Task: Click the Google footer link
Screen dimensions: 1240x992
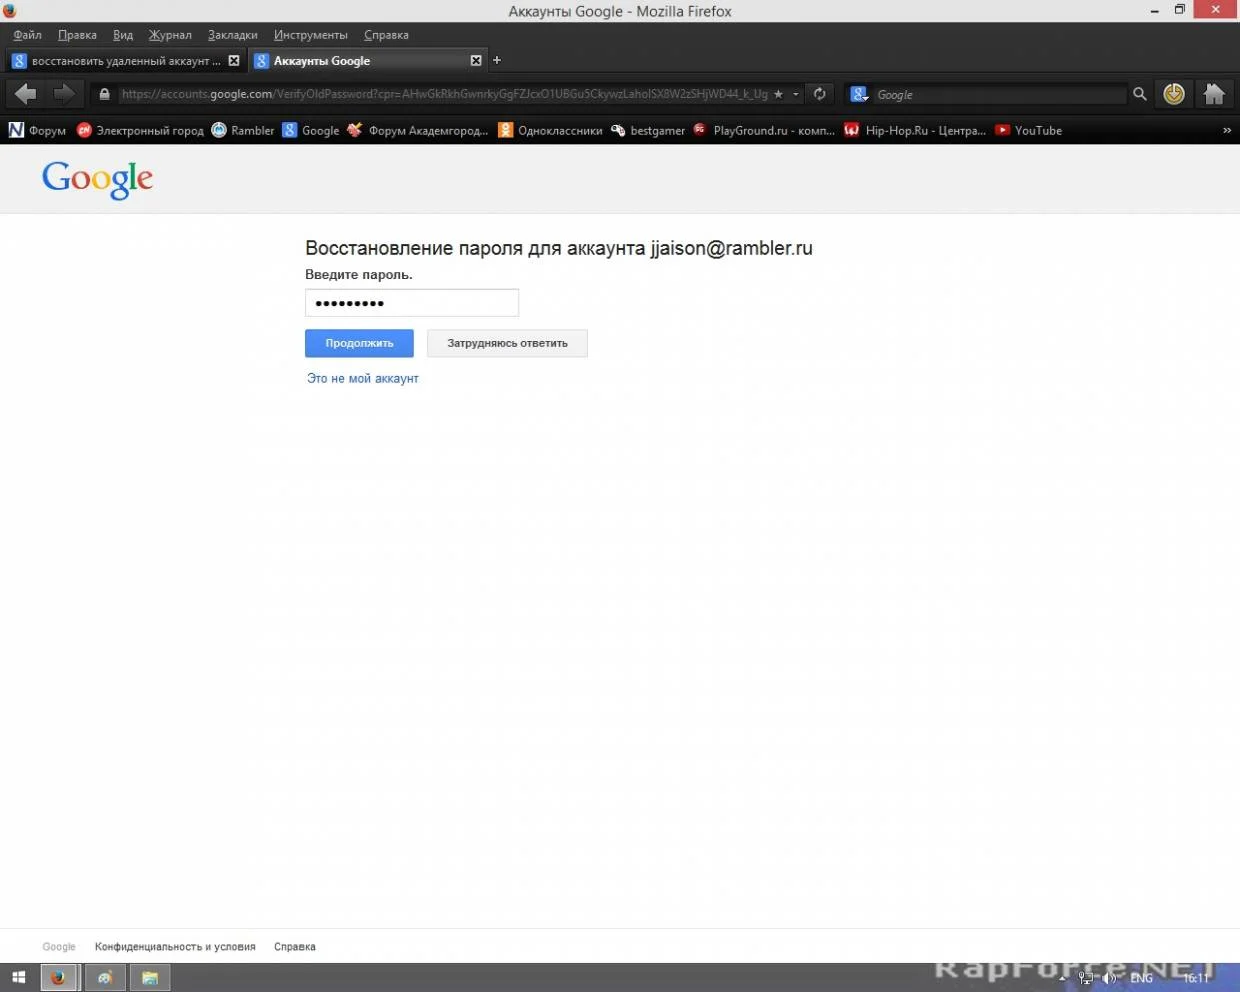Action: (x=59, y=946)
